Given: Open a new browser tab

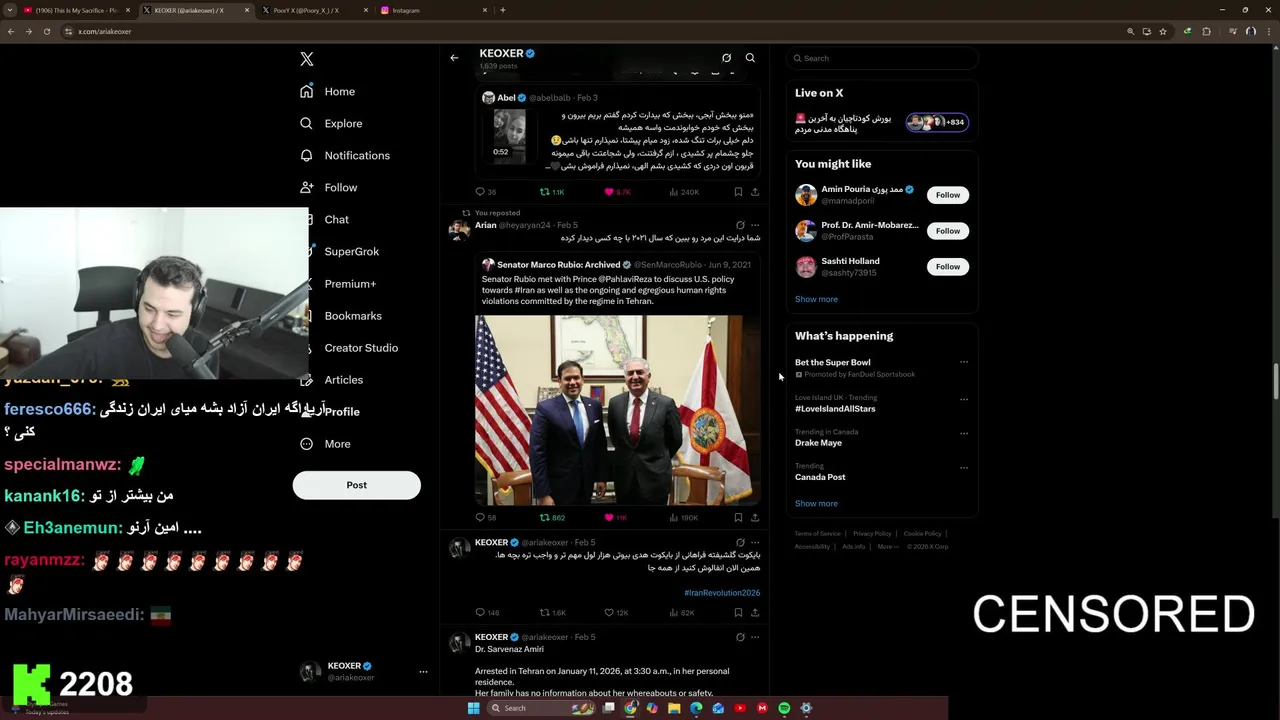Looking at the screenshot, I should pyautogui.click(x=502, y=10).
